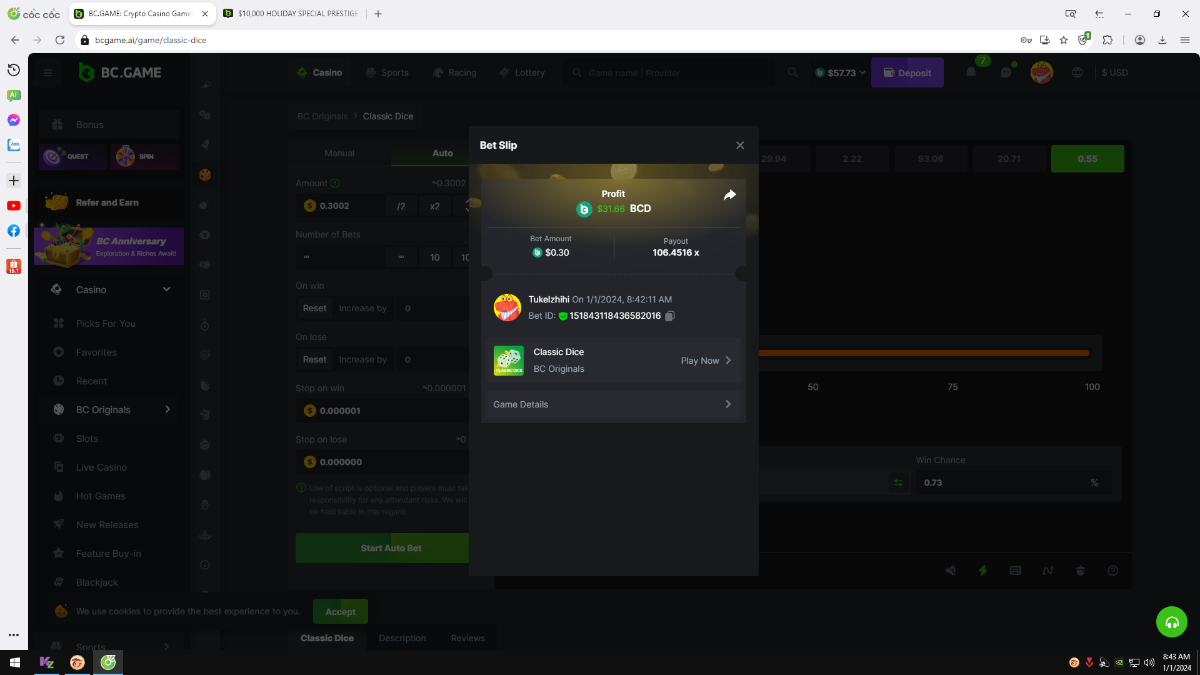The height and width of the screenshot is (675, 1200).
Task: Toggle the game sound mute icon
Action: pos(950,570)
